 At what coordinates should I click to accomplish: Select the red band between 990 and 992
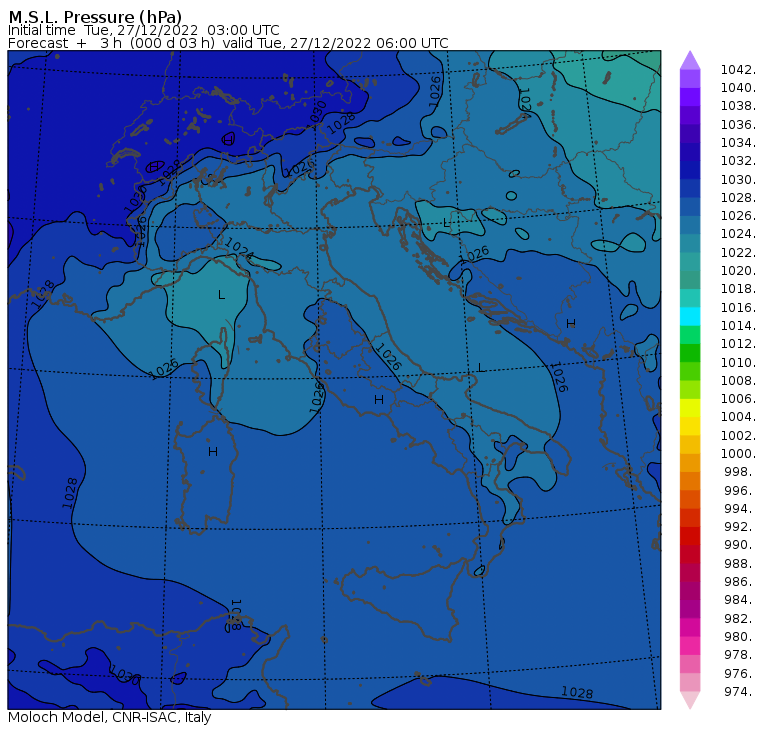(690, 536)
